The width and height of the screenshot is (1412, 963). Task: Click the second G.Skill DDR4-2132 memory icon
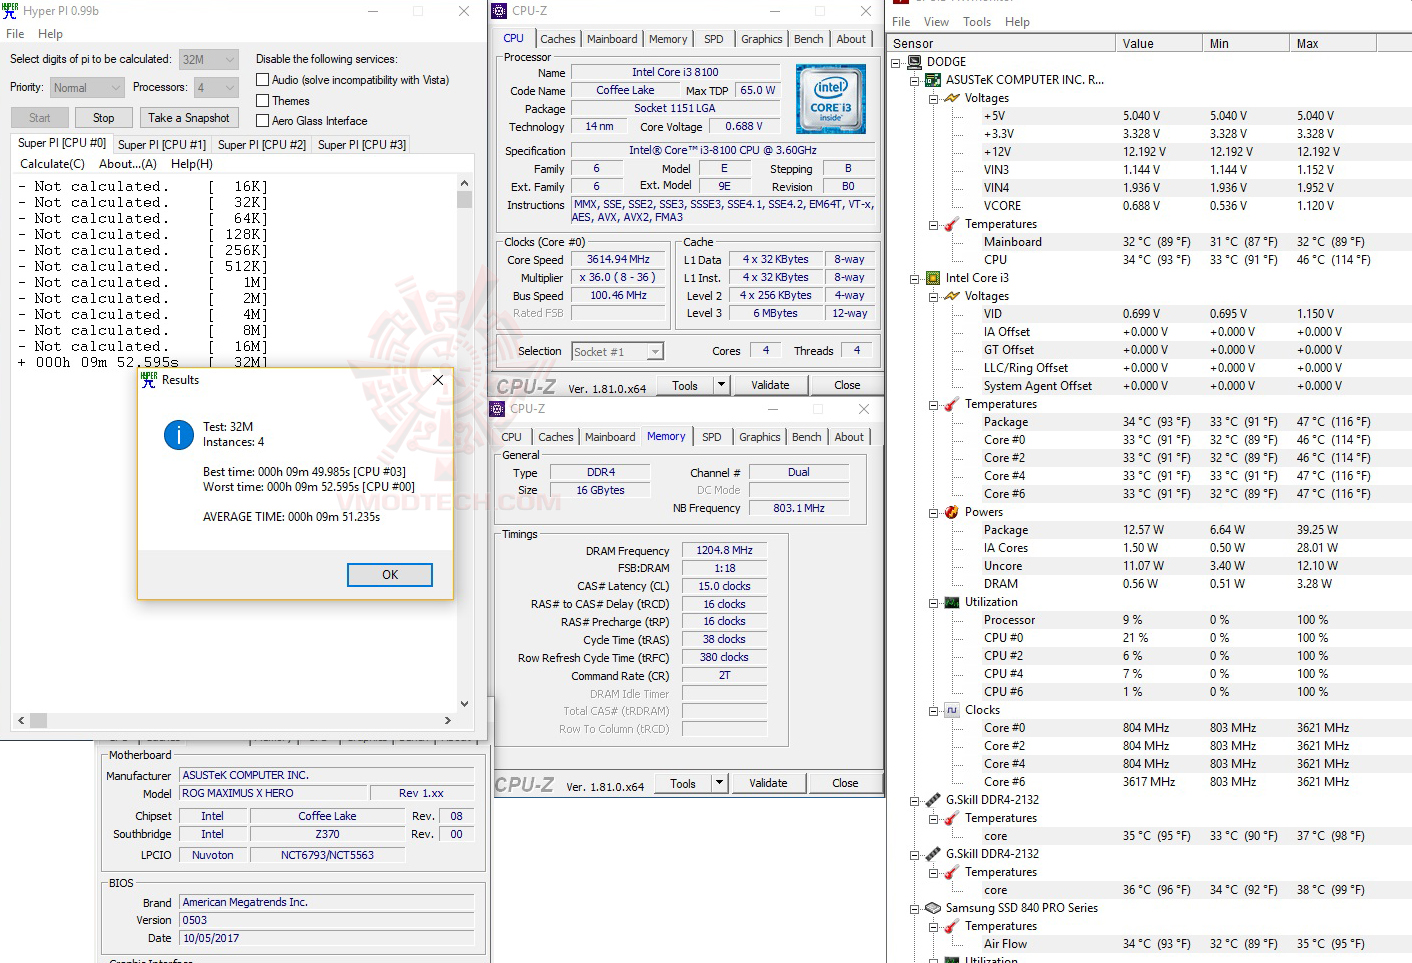click(933, 854)
